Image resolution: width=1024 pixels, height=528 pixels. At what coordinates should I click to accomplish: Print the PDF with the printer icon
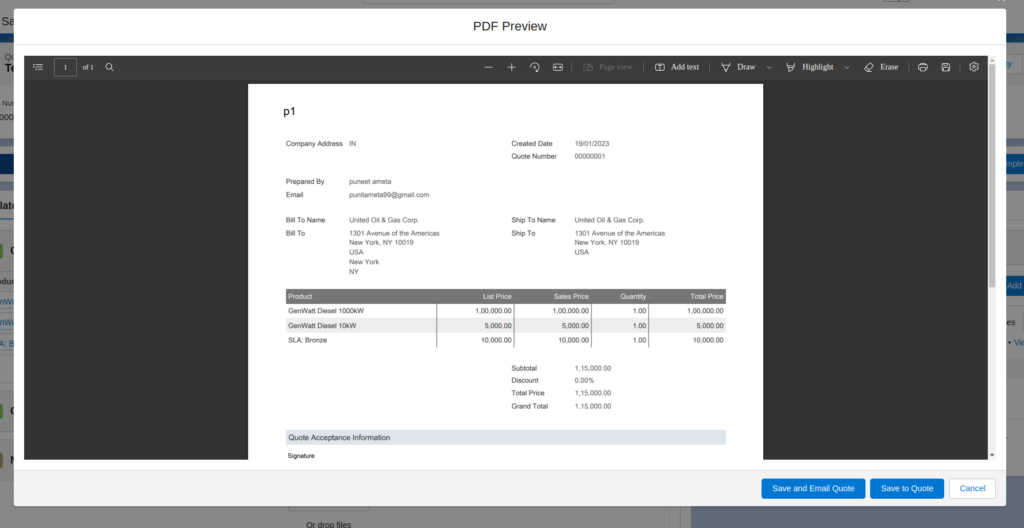coord(922,67)
